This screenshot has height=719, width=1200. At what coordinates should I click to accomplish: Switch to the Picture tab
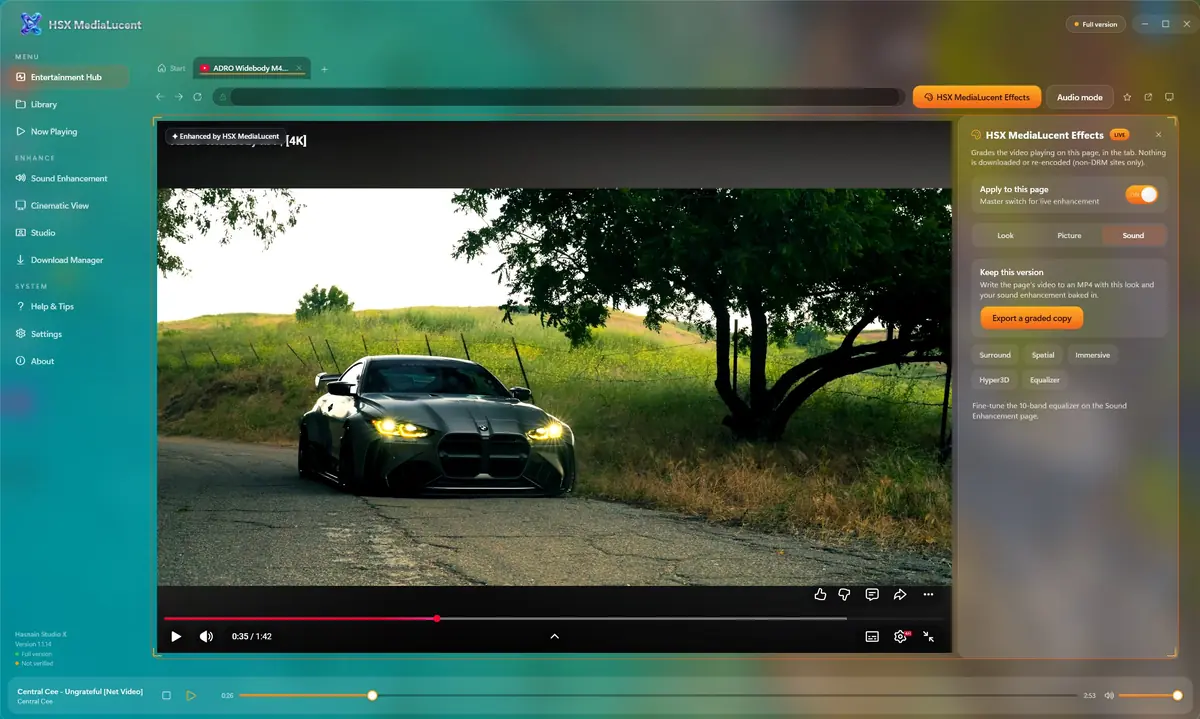point(1070,235)
